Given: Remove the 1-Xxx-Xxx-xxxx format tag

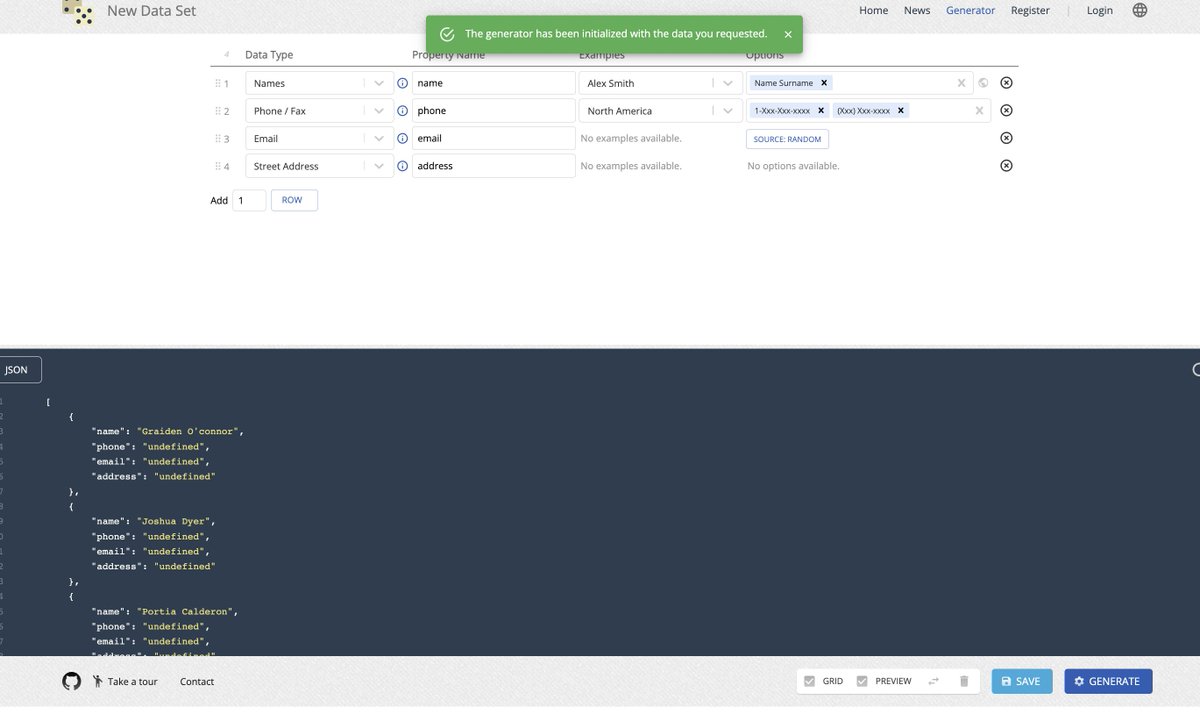Looking at the screenshot, I should 821,111.
